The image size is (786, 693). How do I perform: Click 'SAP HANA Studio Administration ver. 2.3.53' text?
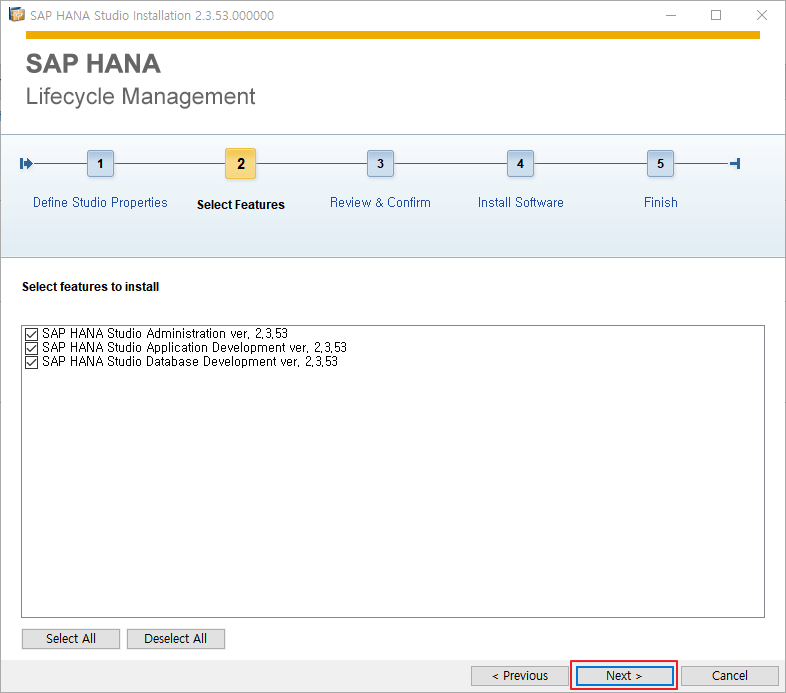(x=165, y=334)
